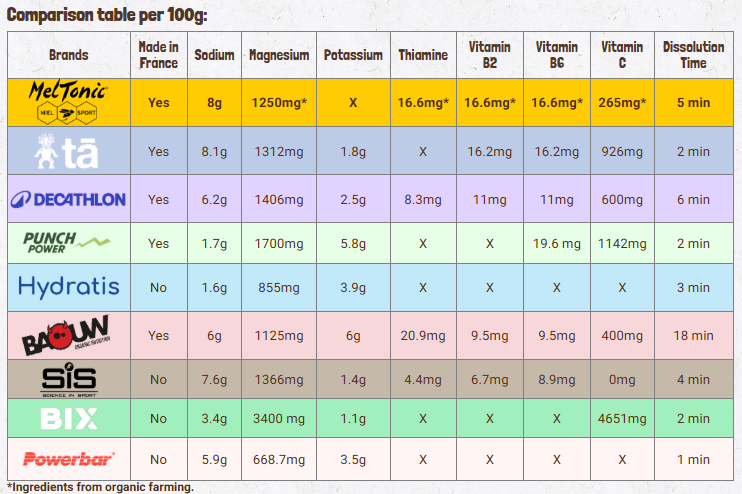This screenshot has height=494, width=742.
Task: Click the SiS brand logo
Action: tap(68, 380)
